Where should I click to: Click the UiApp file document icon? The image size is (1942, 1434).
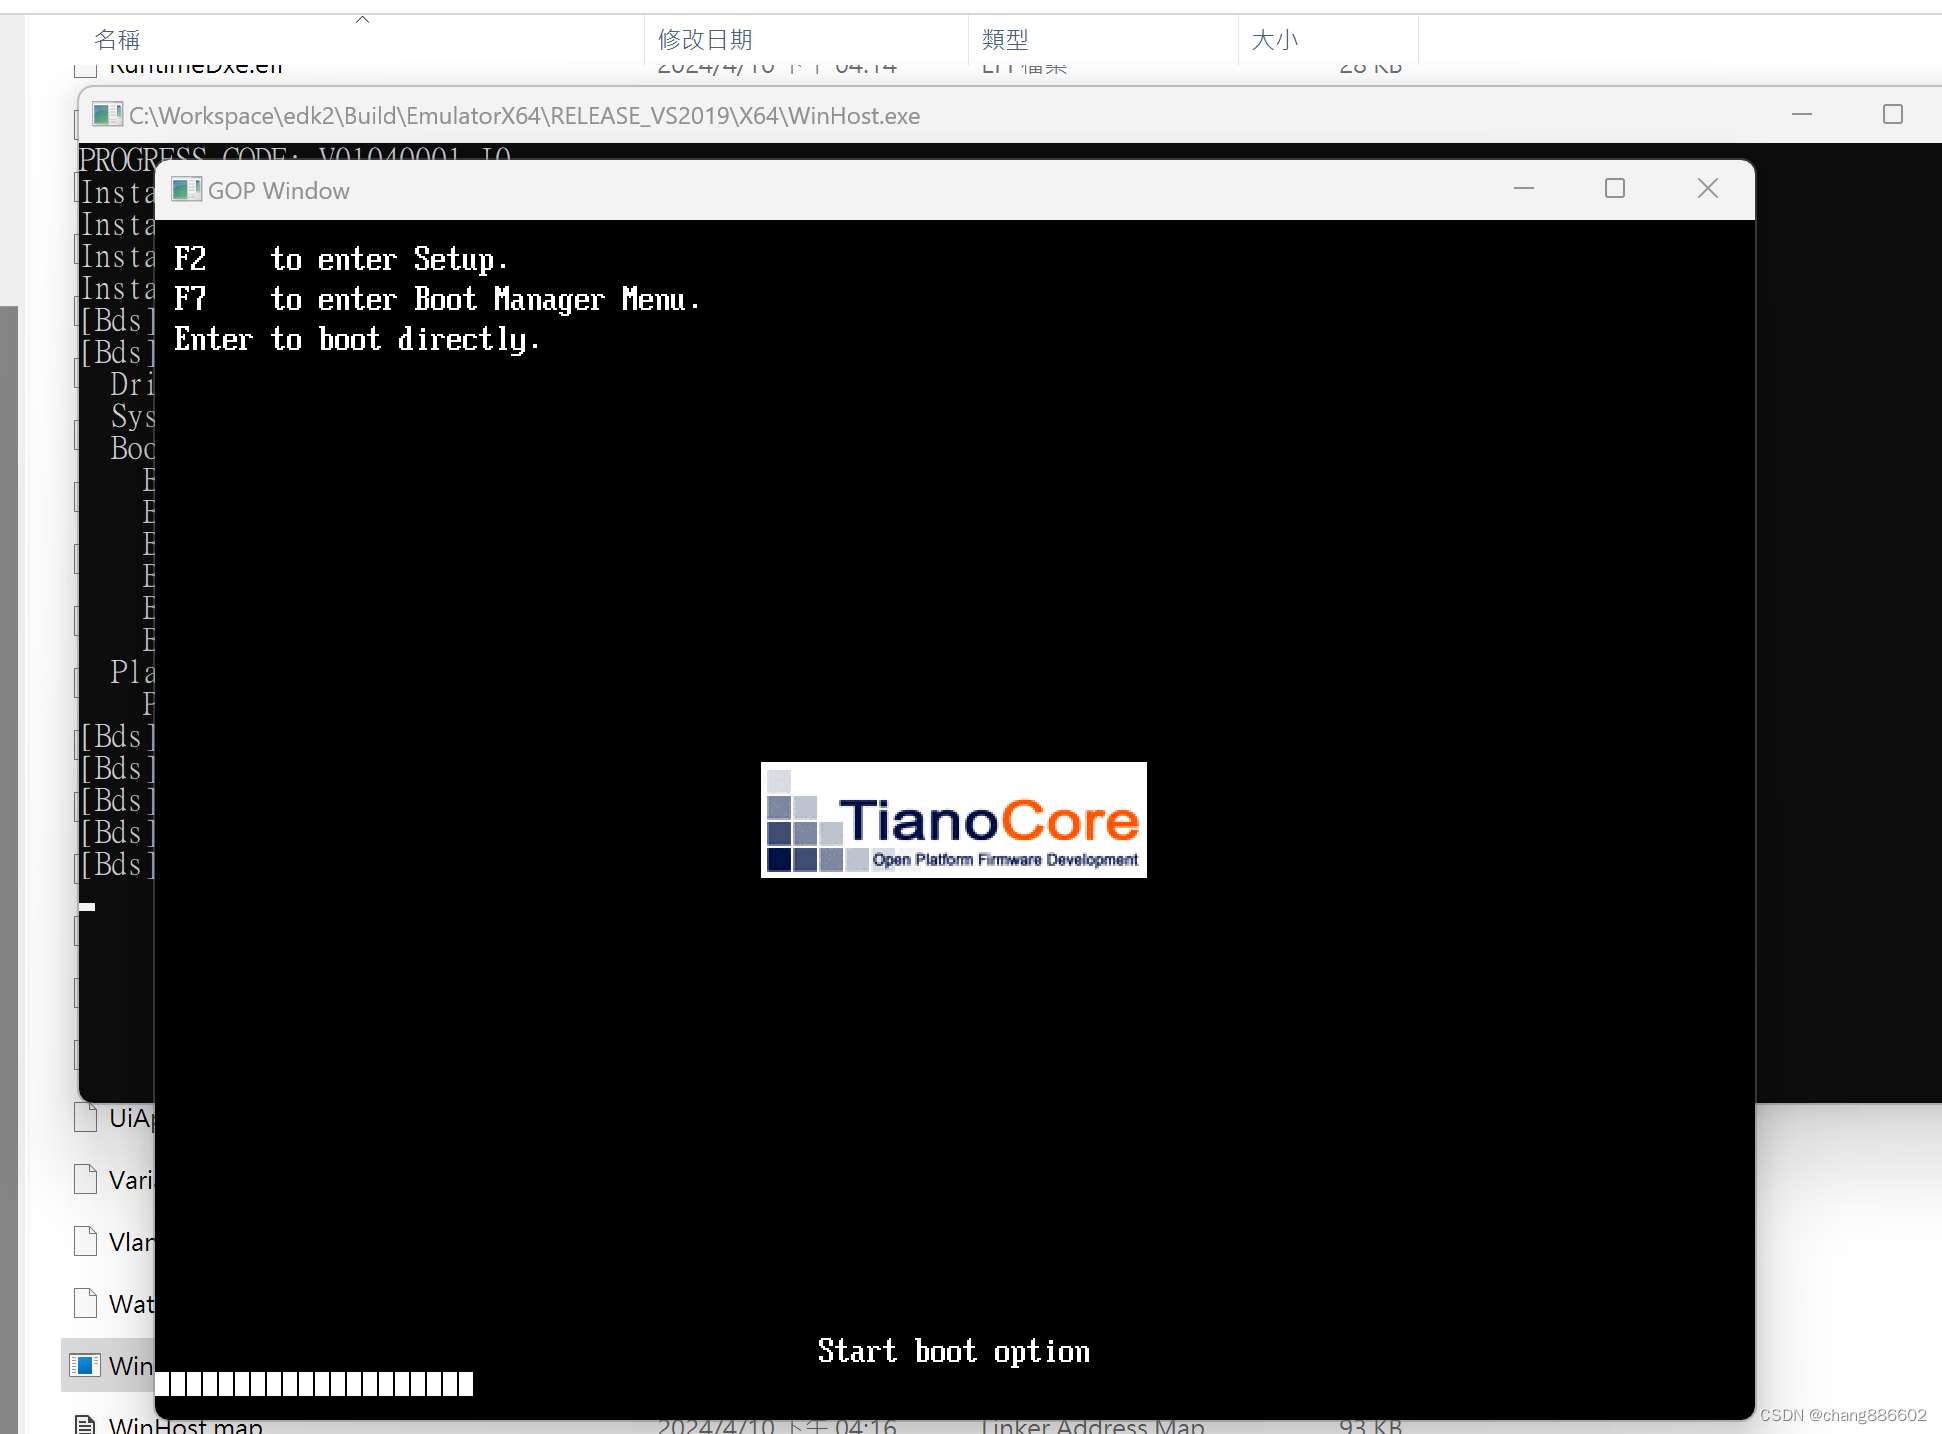pos(85,1117)
